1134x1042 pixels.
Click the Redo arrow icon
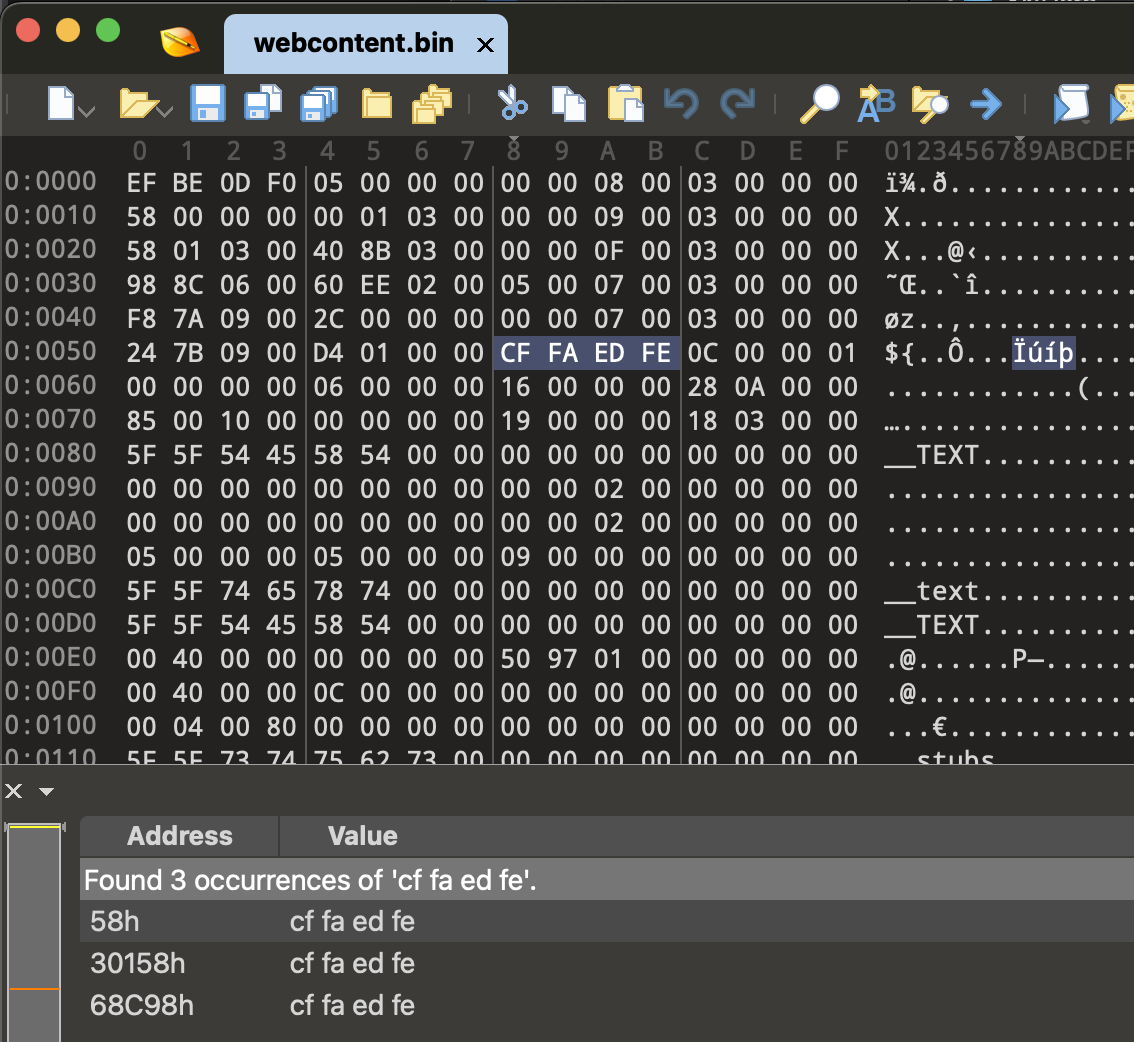[738, 103]
